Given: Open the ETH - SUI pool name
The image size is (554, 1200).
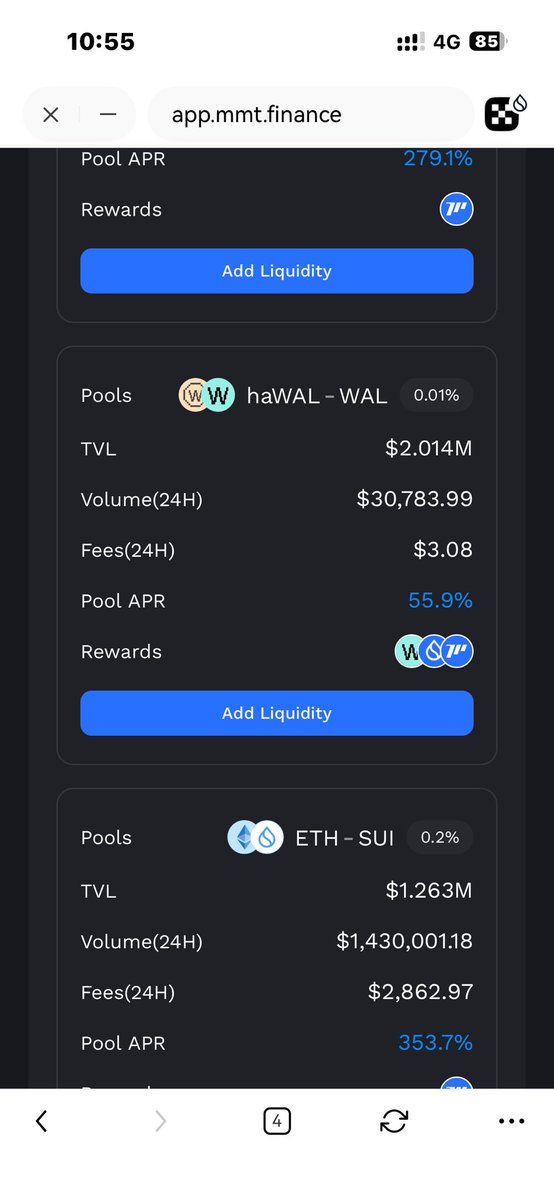Looking at the screenshot, I should [x=344, y=838].
